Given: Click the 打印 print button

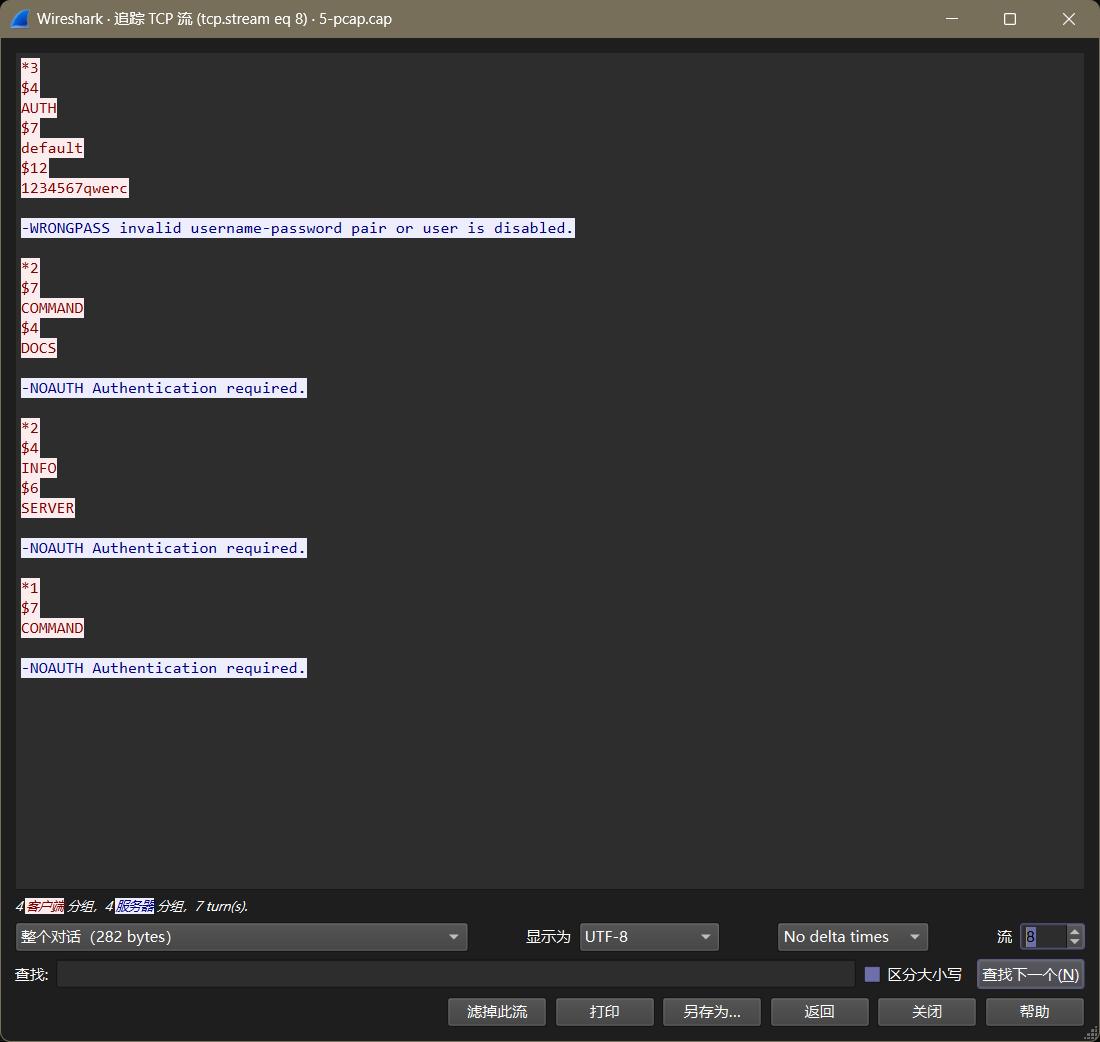Looking at the screenshot, I should [x=604, y=1012].
